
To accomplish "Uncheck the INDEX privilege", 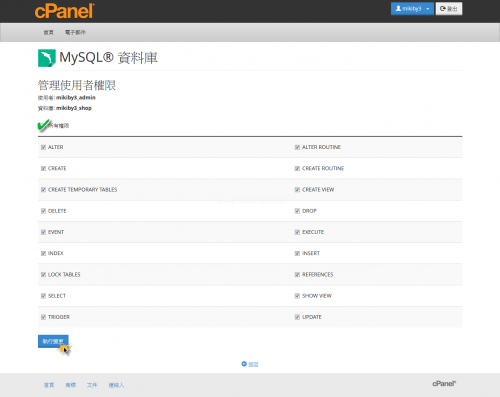I will click(x=43, y=254).
